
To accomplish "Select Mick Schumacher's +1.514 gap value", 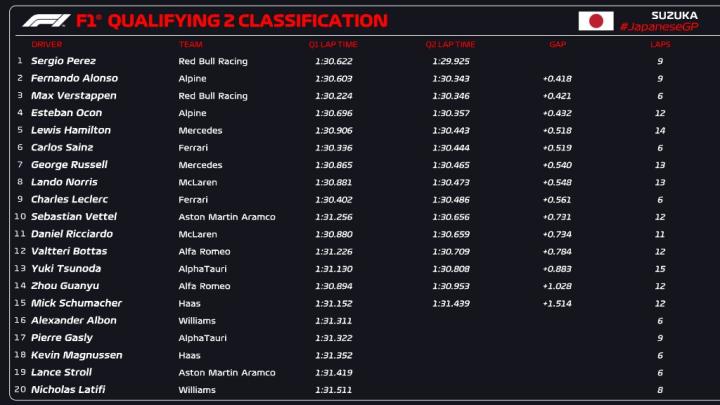I will click(557, 303).
